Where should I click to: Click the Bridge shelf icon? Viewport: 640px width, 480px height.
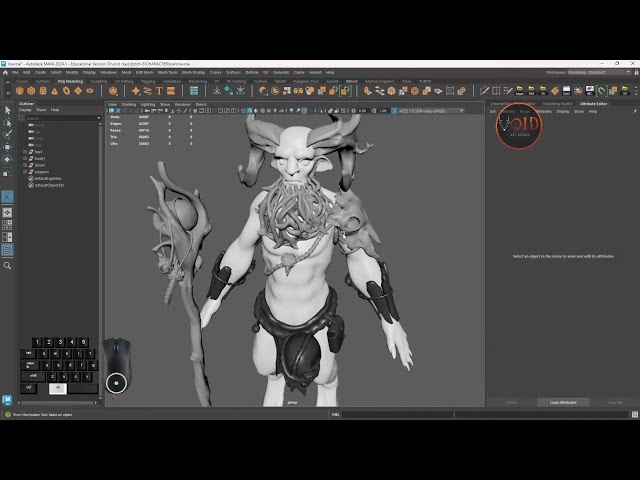coord(380,91)
